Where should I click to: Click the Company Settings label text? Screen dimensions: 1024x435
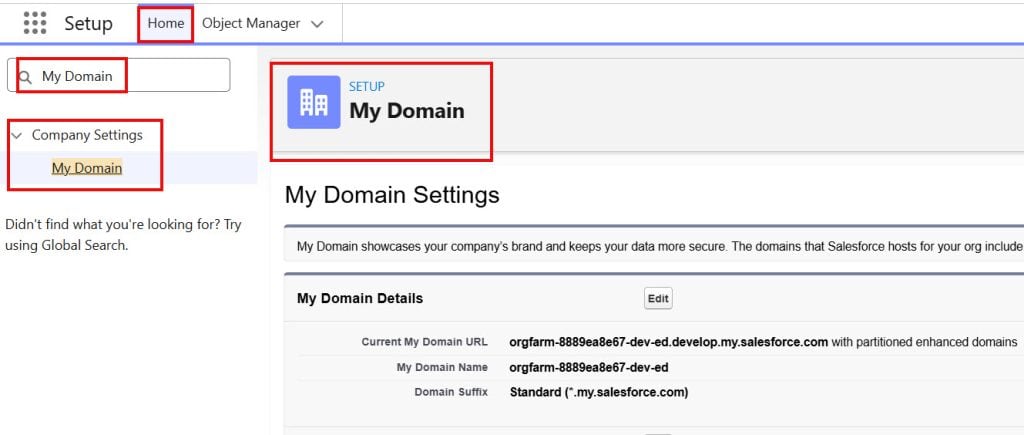pyautogui.click(x=87, y=135)
